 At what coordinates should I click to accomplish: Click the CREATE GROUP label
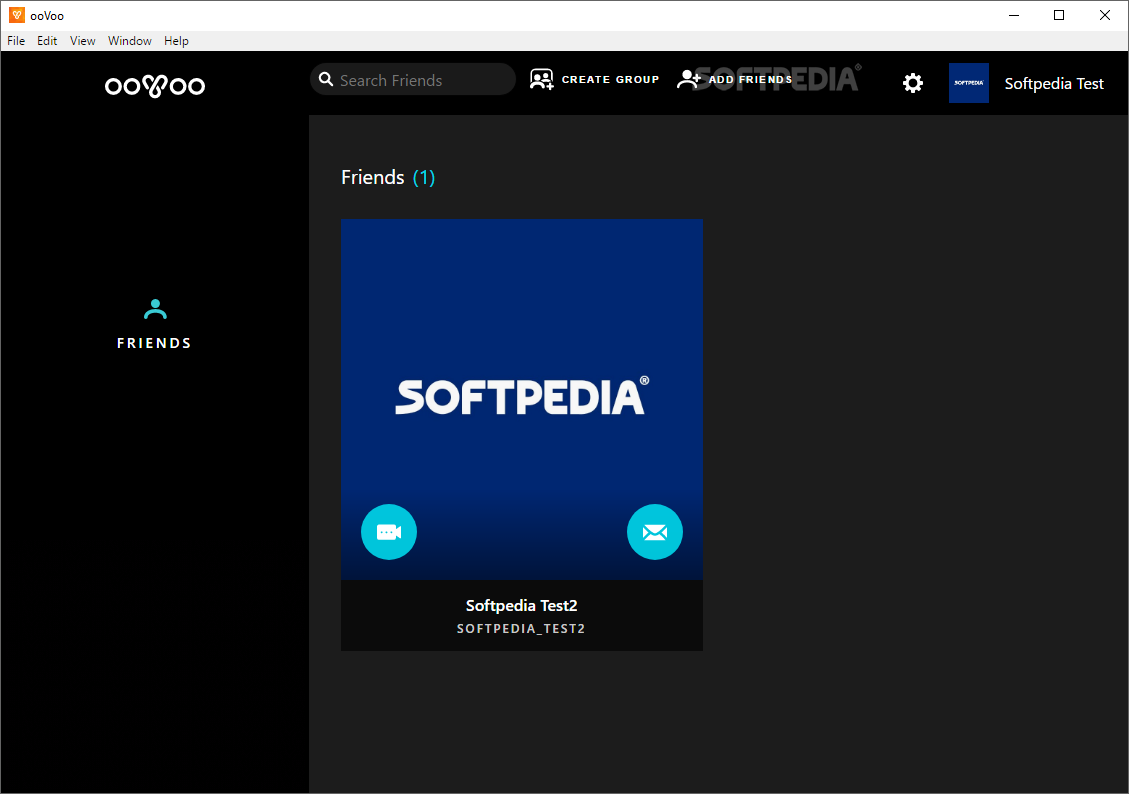click(610, 80)
